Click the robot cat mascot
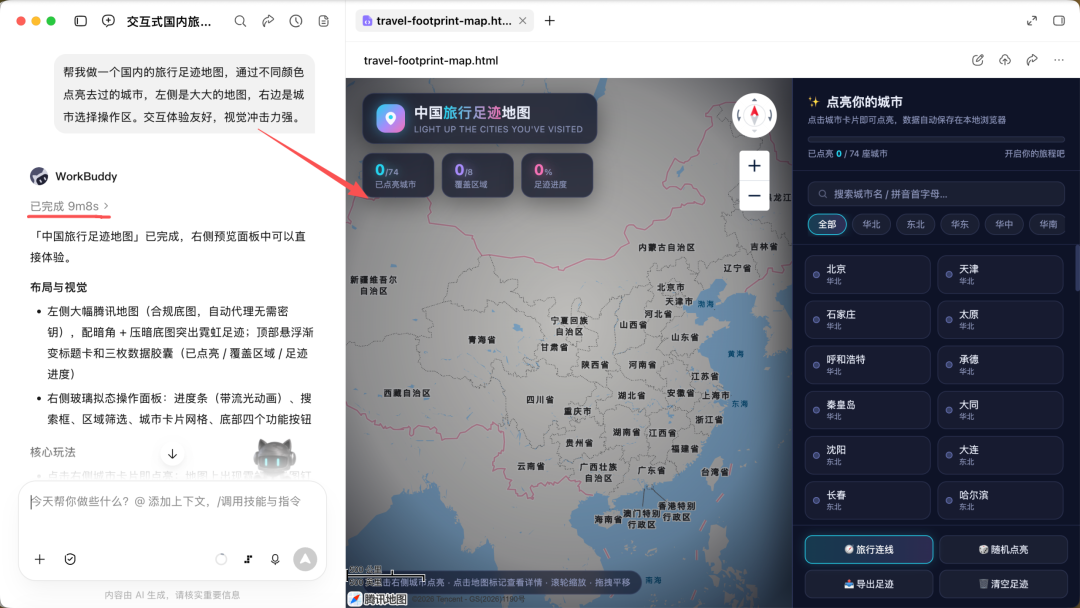This screenshot has height=608, width=1080. pos(275,455)
